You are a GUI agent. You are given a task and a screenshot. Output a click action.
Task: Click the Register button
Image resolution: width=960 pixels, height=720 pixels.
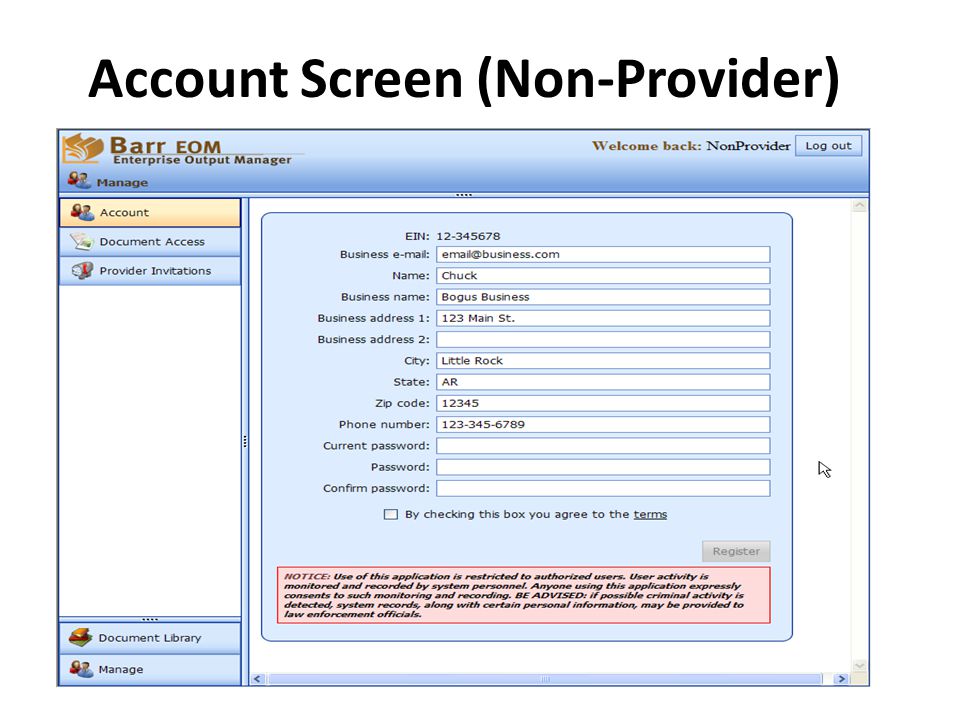[x=736, y=551]
